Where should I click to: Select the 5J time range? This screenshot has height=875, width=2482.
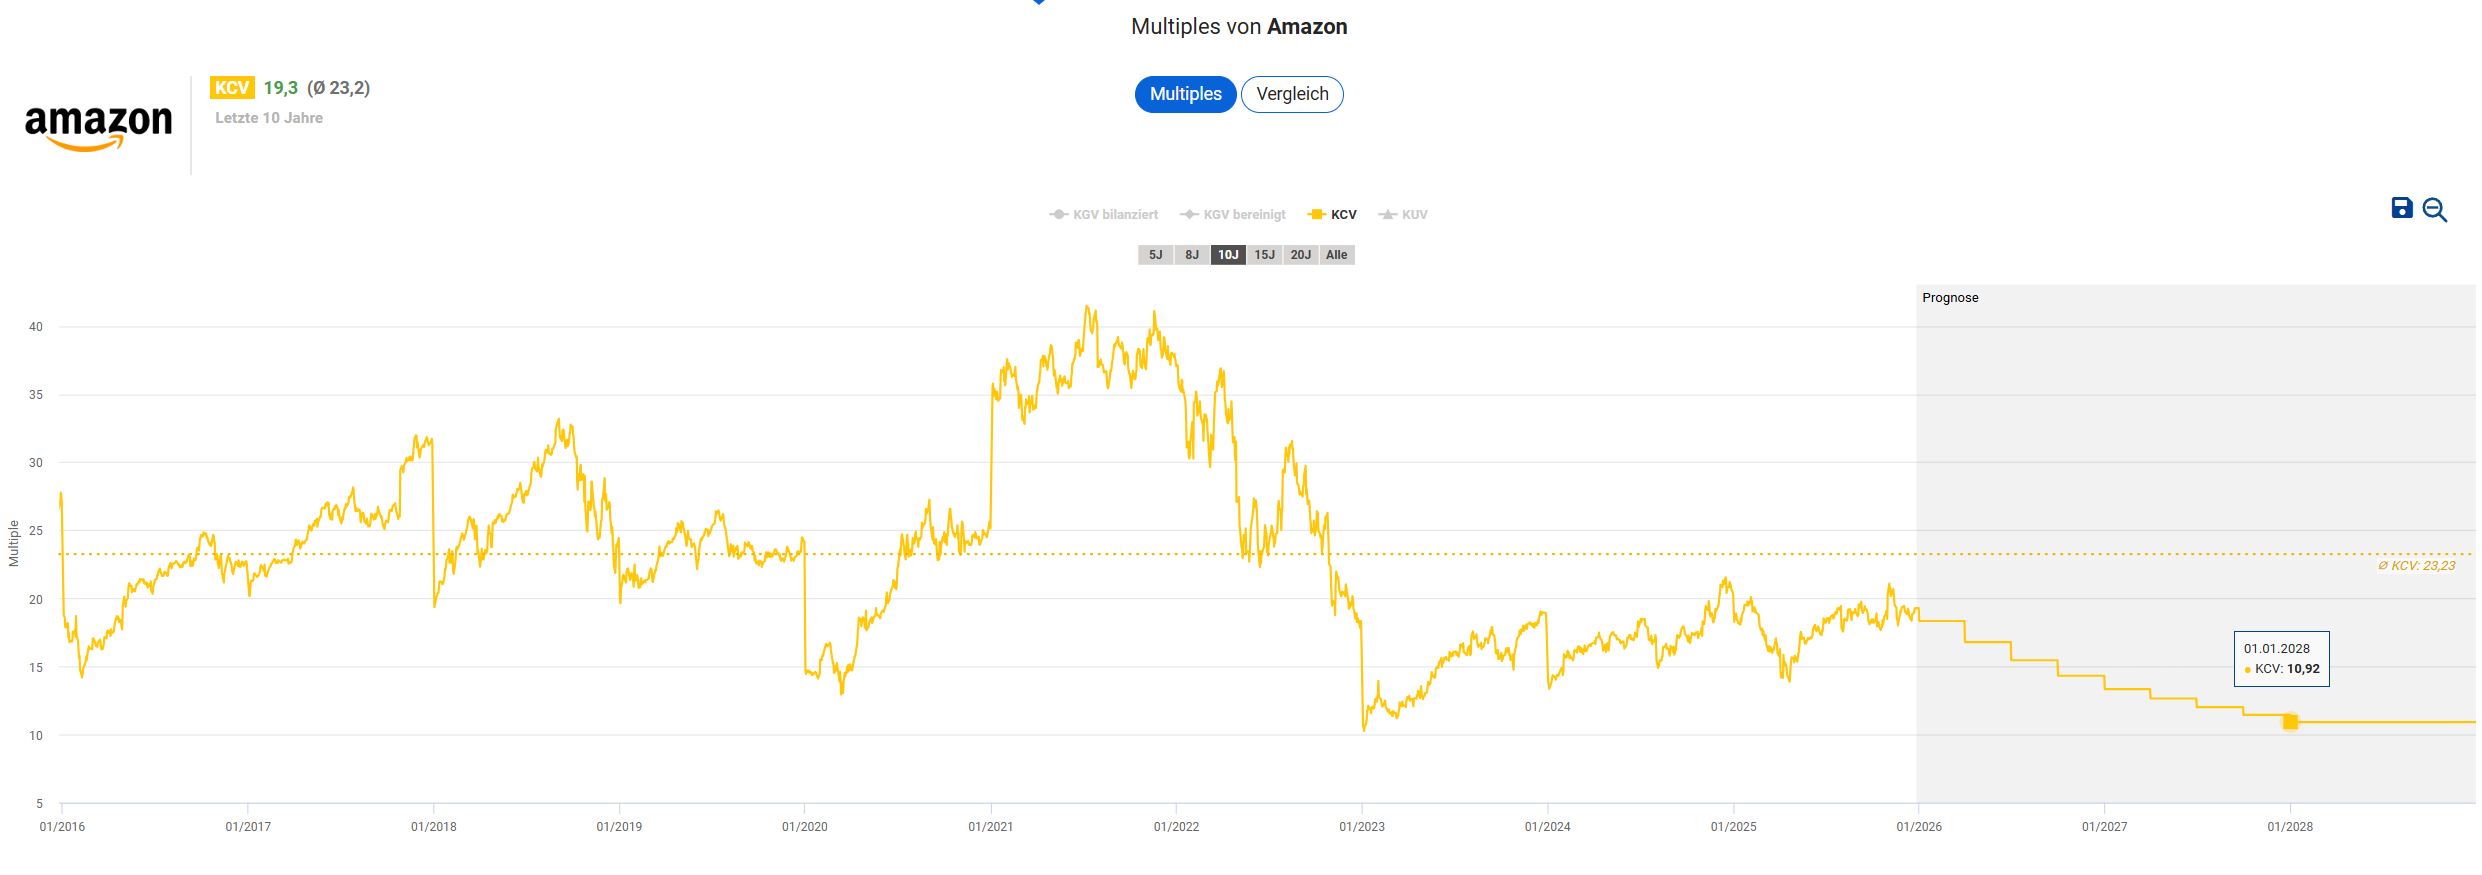pyautogui.click(x=1155, y=255)
